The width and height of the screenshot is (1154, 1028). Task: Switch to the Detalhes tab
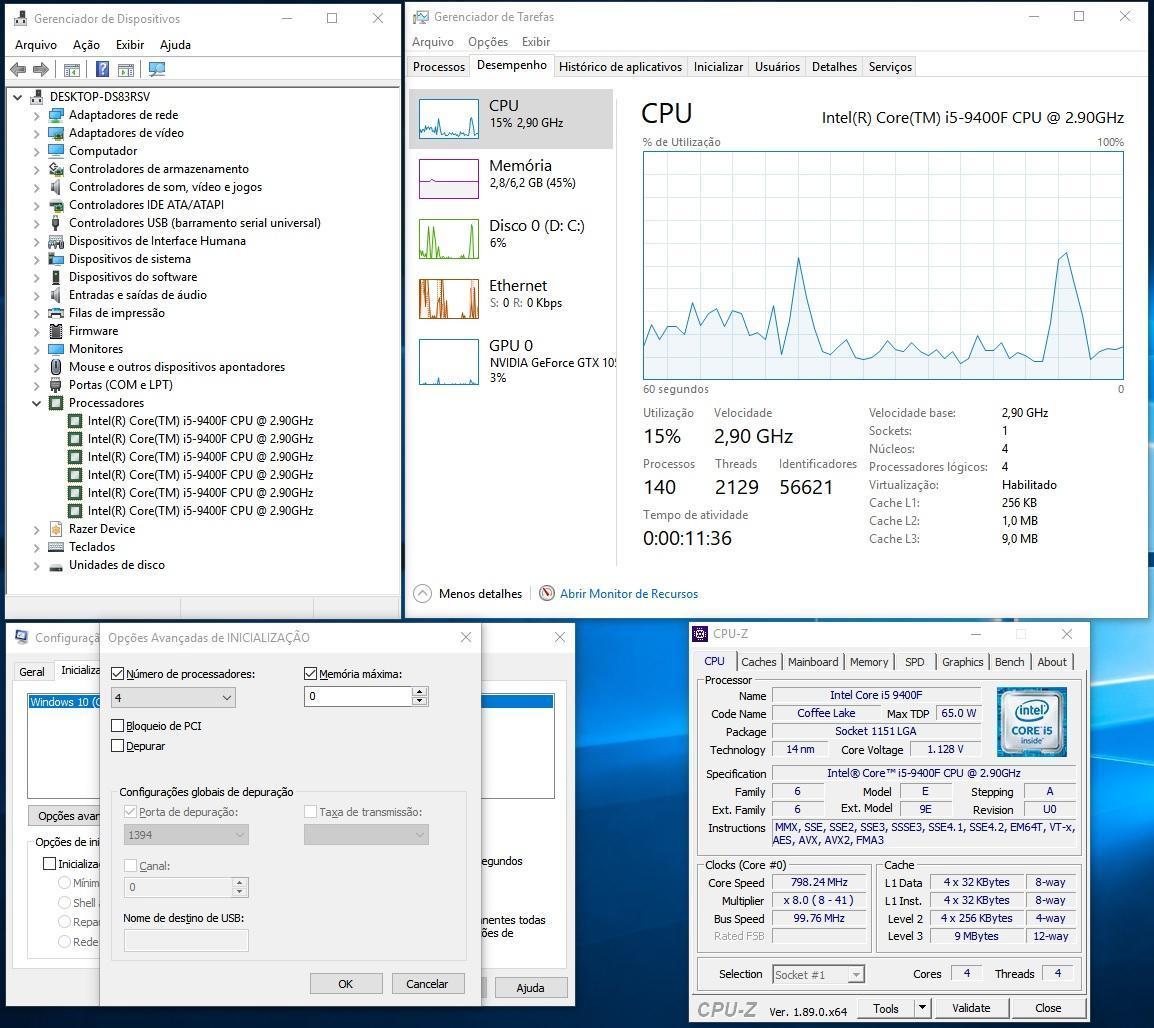[x=834, y=67]
